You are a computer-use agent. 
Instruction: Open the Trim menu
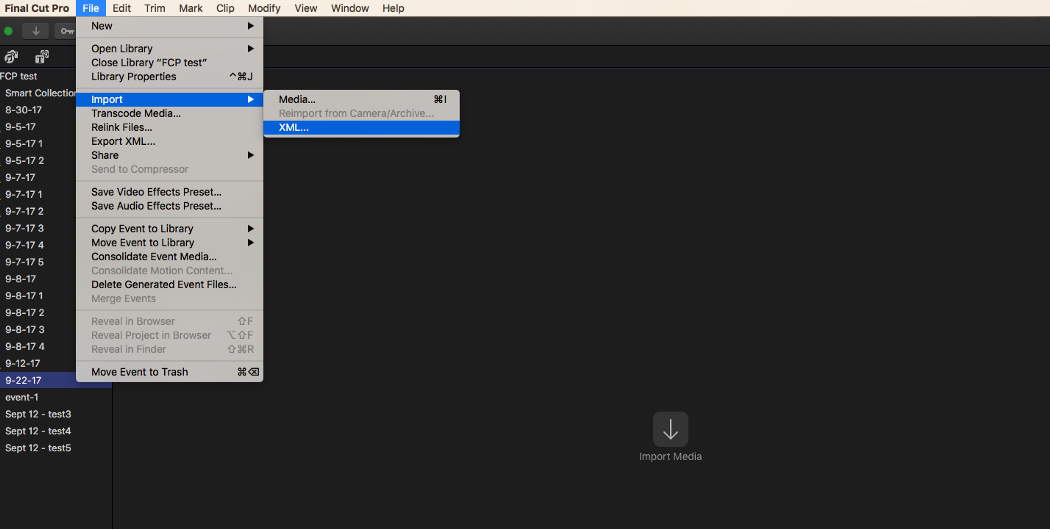(x=155, y=8)
